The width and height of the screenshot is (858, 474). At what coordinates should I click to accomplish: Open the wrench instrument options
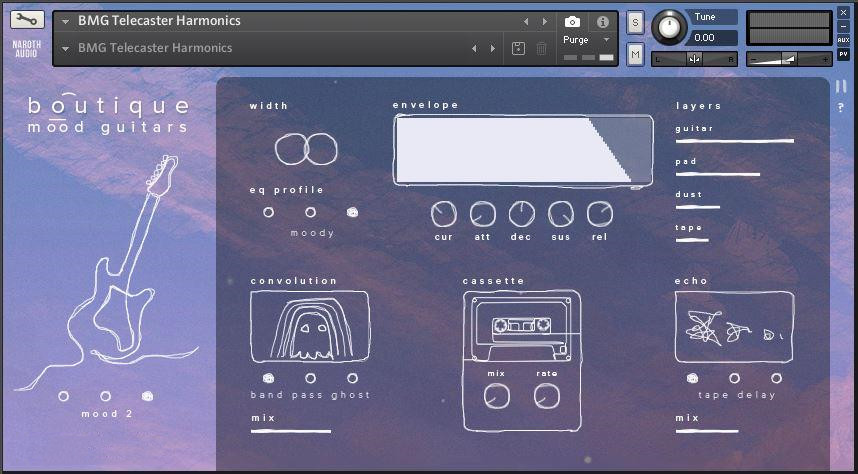[x=27, y=20]
